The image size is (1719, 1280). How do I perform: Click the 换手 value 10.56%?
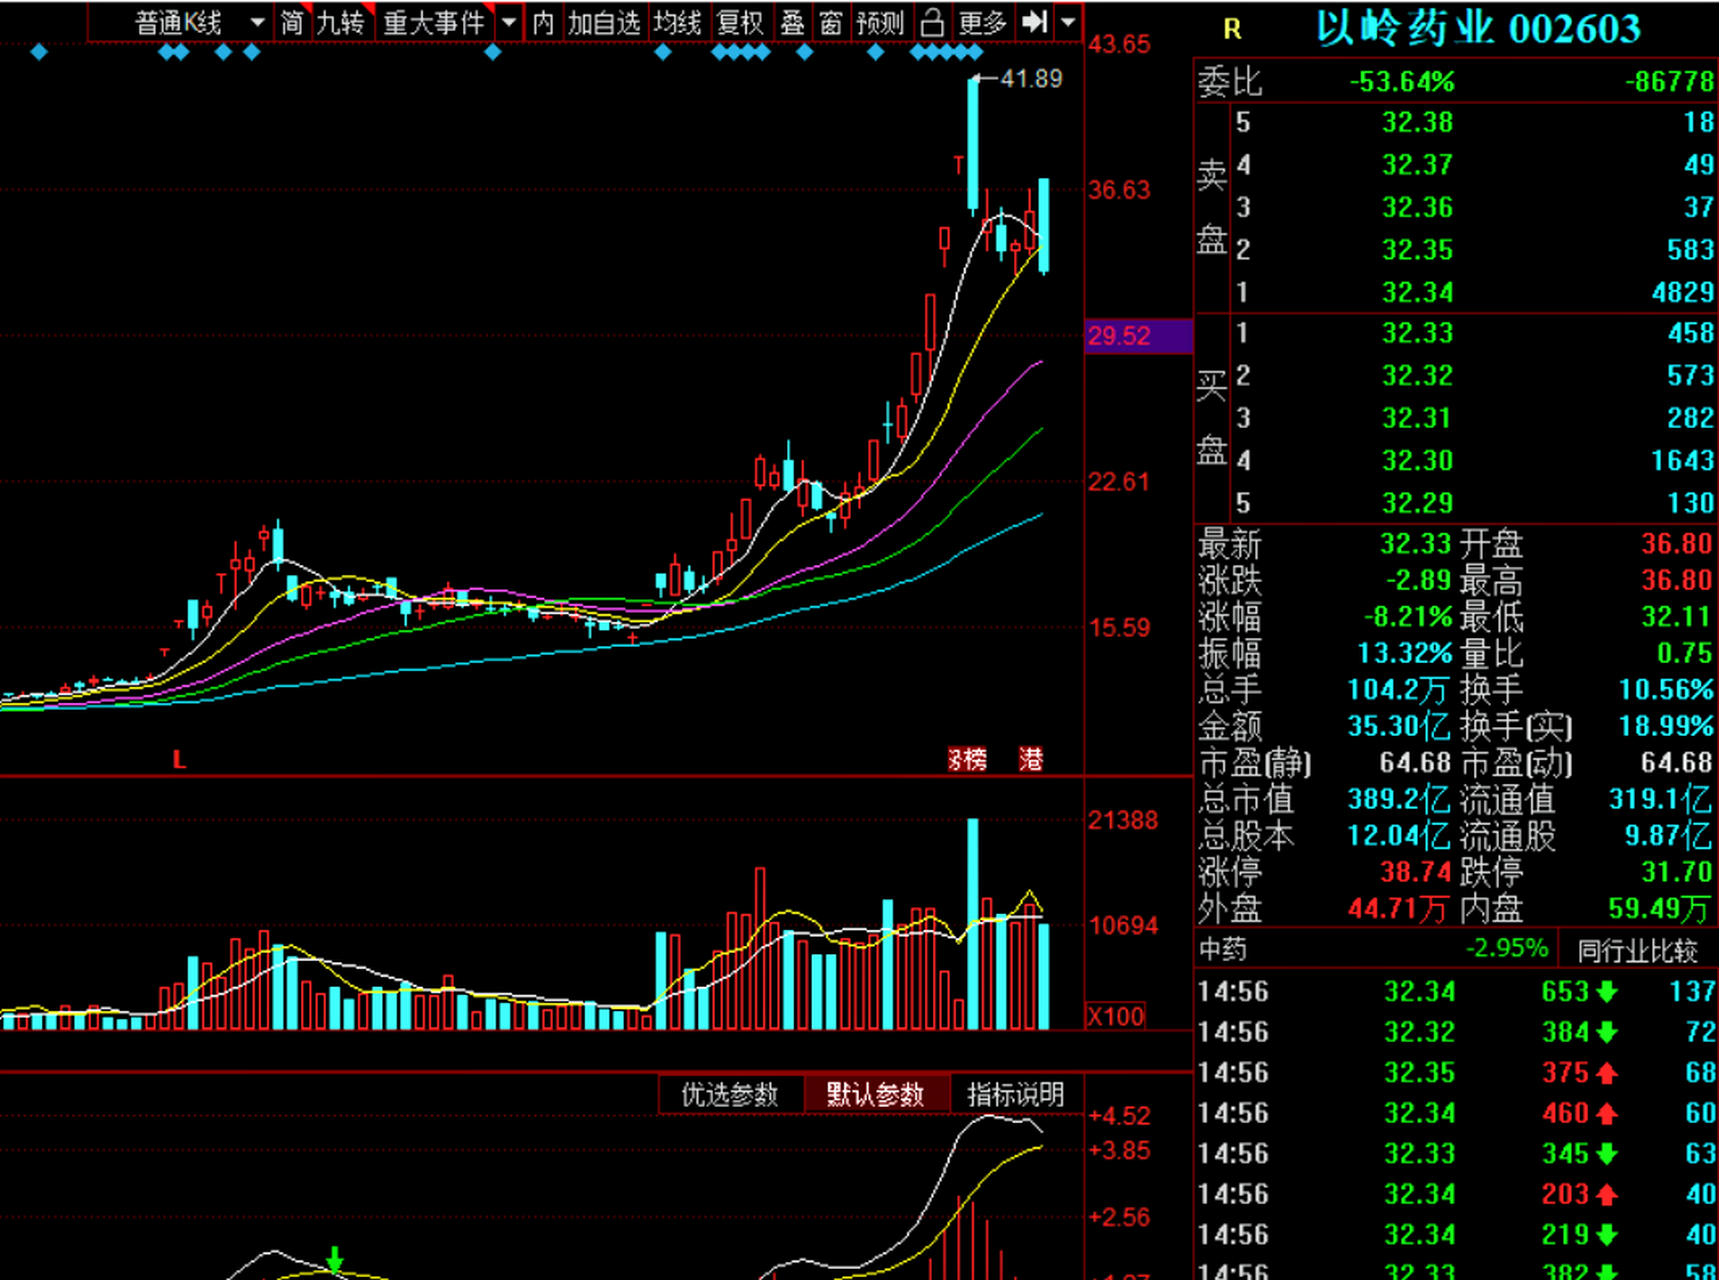1667,690
